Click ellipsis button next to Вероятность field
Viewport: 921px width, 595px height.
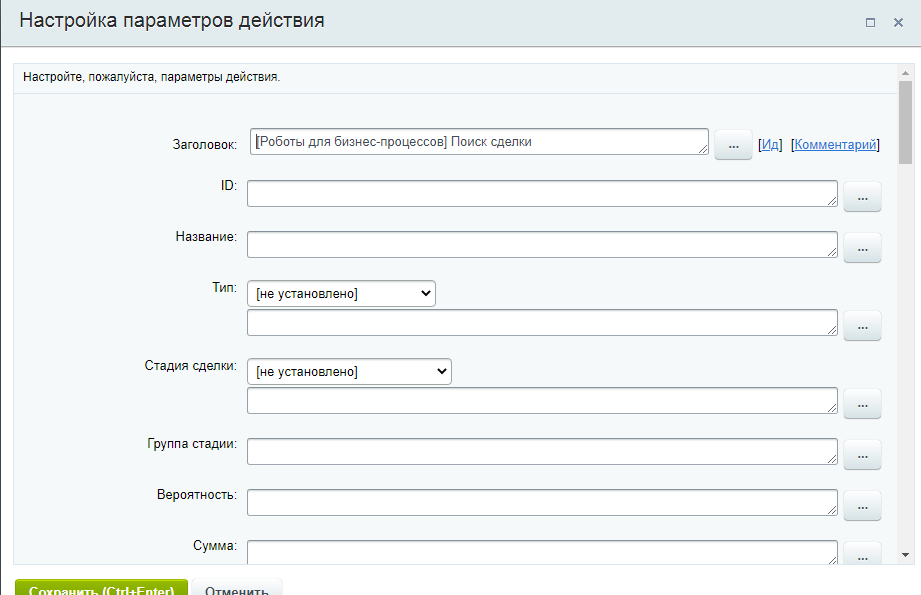coord(862,505)
